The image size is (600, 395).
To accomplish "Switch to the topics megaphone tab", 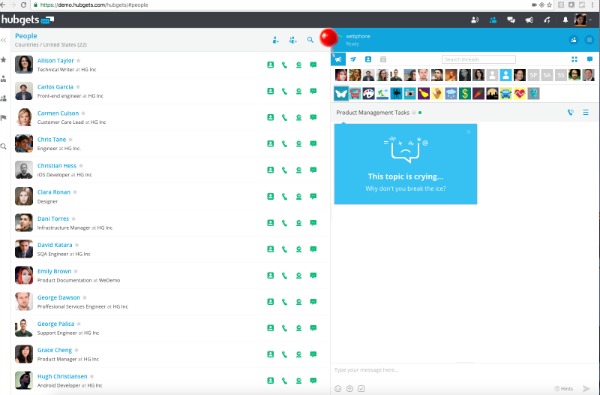I will click(x=338, y=59).
